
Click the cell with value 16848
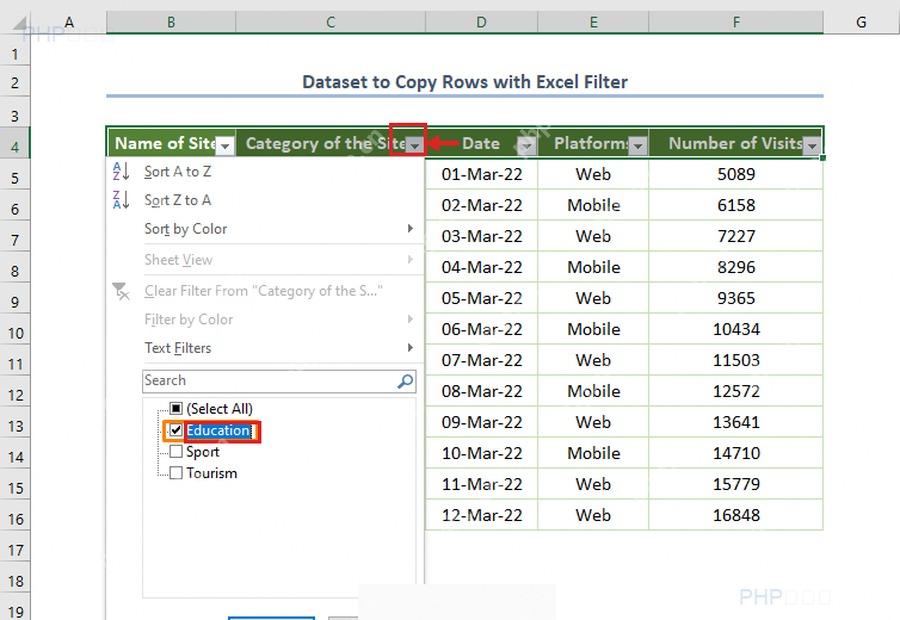tap(736, 515)
